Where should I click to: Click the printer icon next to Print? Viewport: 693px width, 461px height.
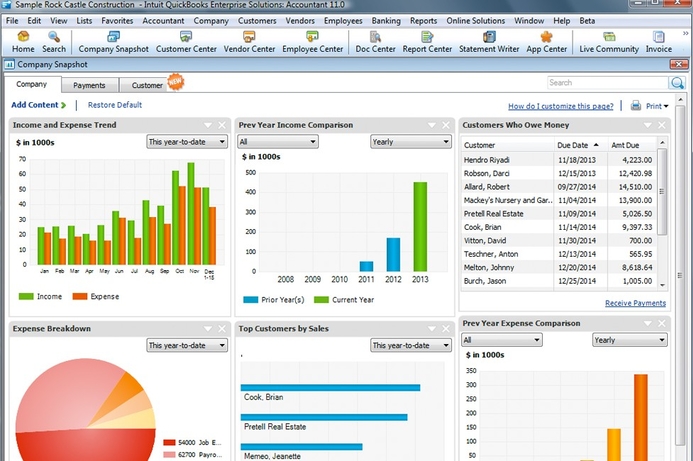pos(636,106)
